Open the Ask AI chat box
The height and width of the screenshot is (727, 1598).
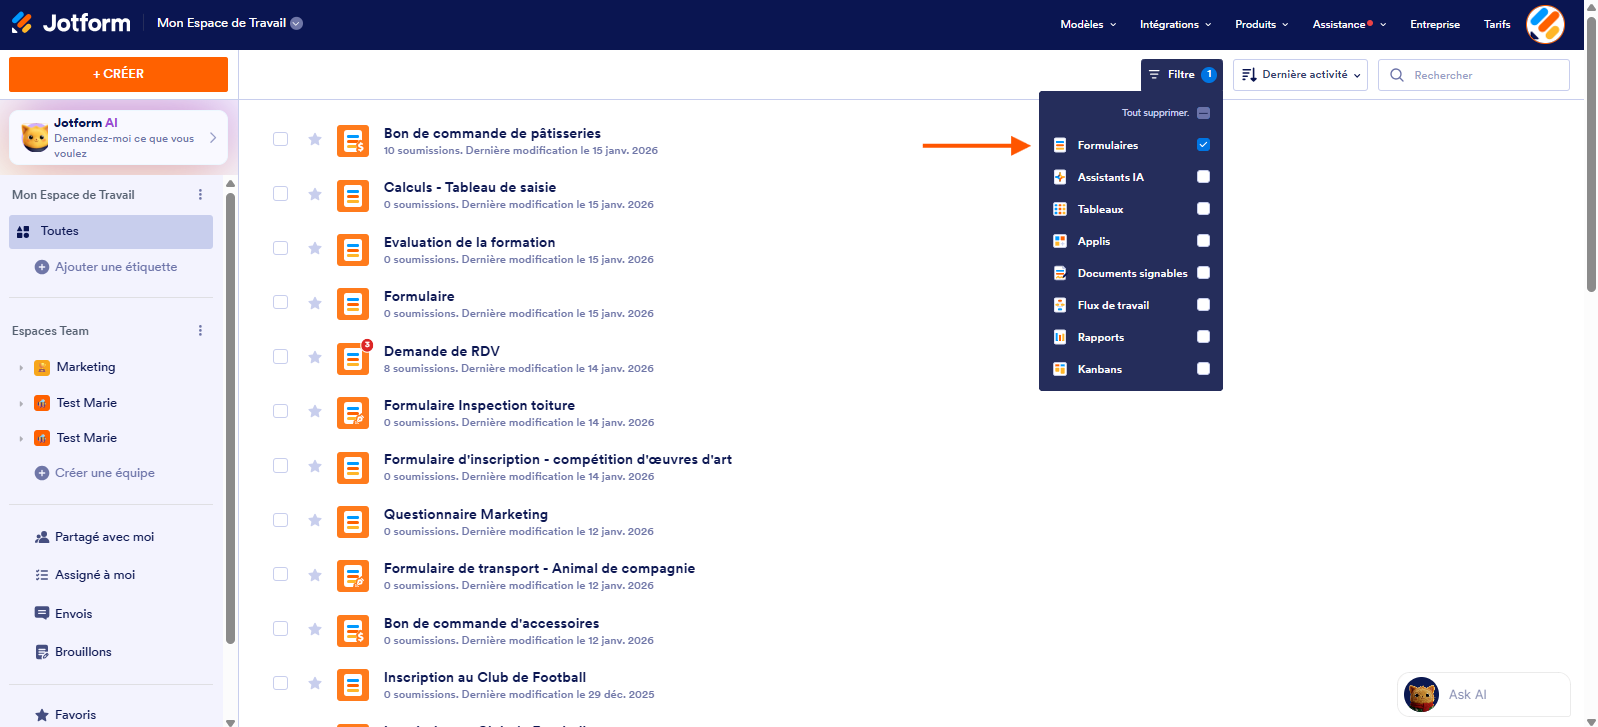point(1484,694)
